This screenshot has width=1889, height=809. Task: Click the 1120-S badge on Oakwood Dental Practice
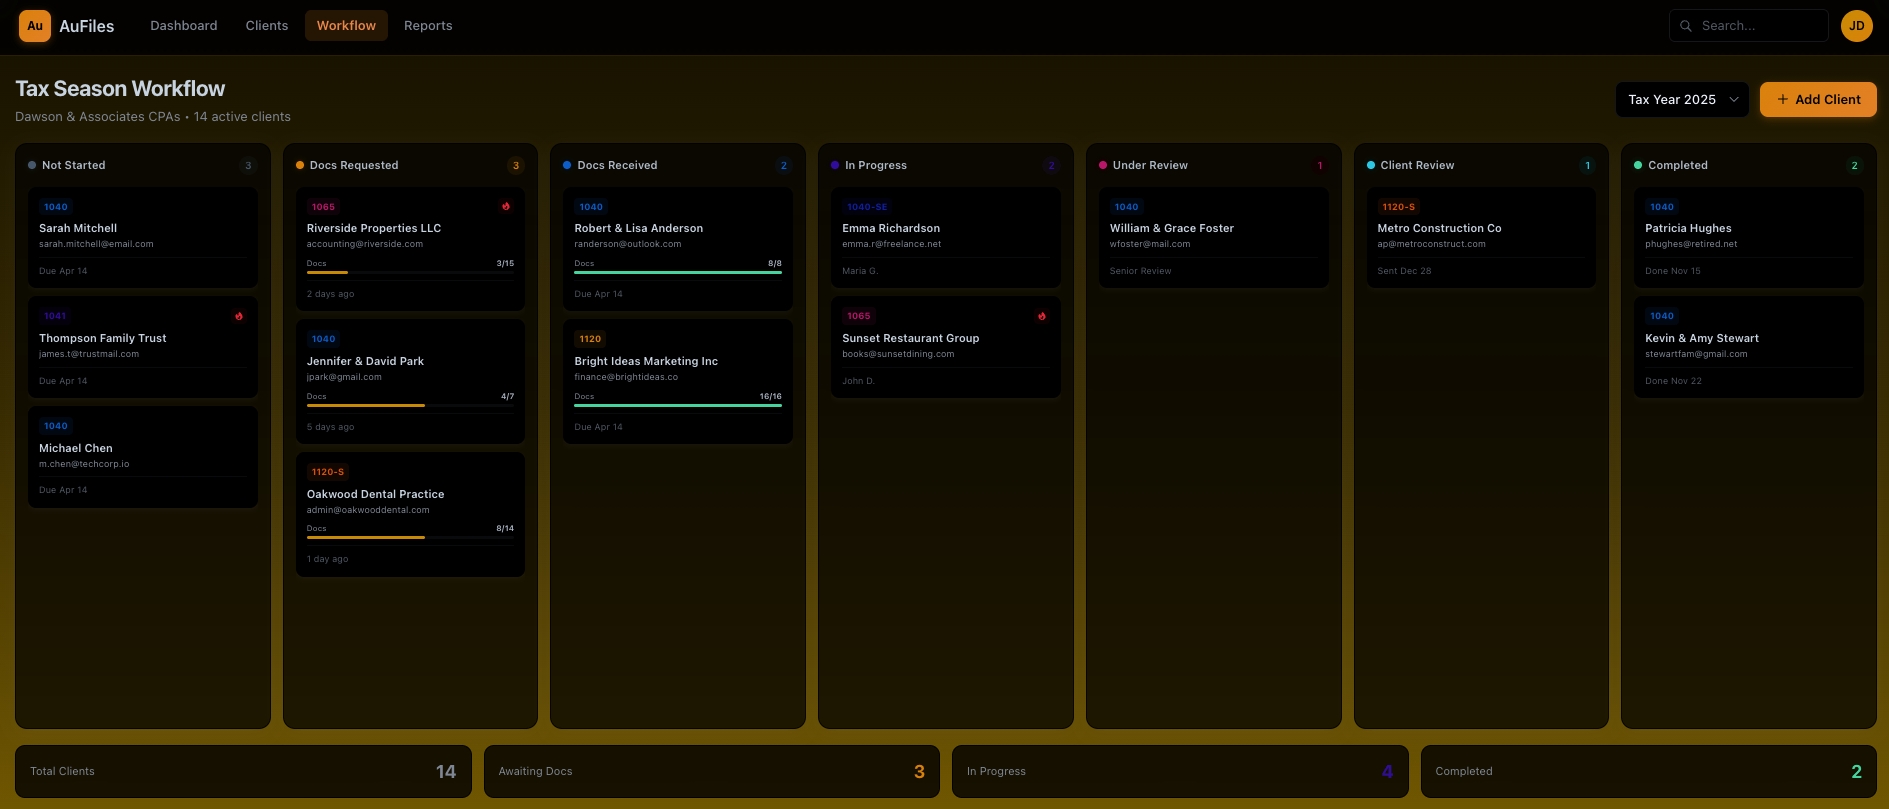[328, 472]
